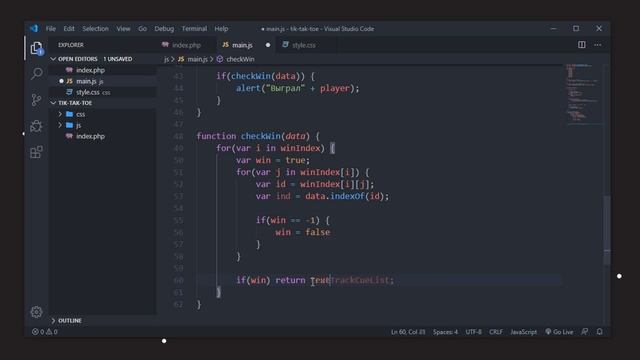Click the editor vertical scrollbar thumb
This screenshot has width=640, height=360.
click(x=607, y=231)
